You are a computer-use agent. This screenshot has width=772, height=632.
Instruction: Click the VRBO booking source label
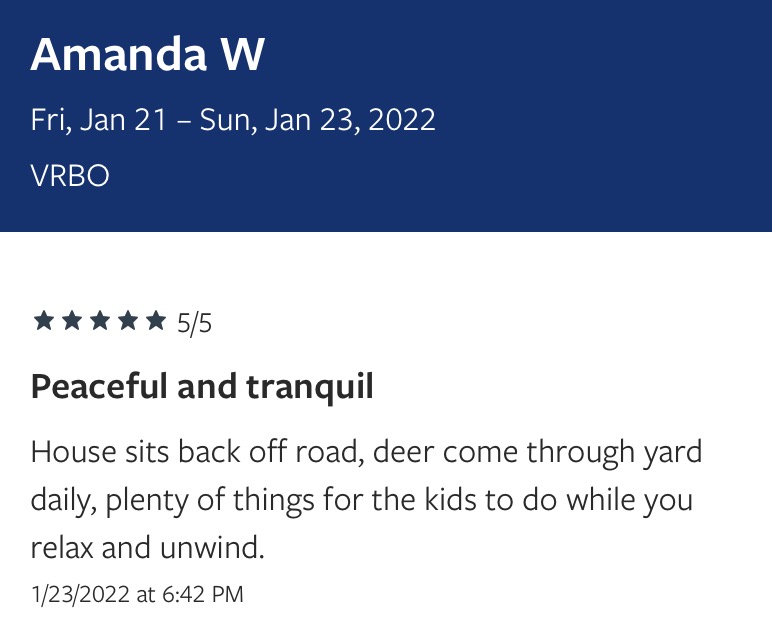point(70,176)
